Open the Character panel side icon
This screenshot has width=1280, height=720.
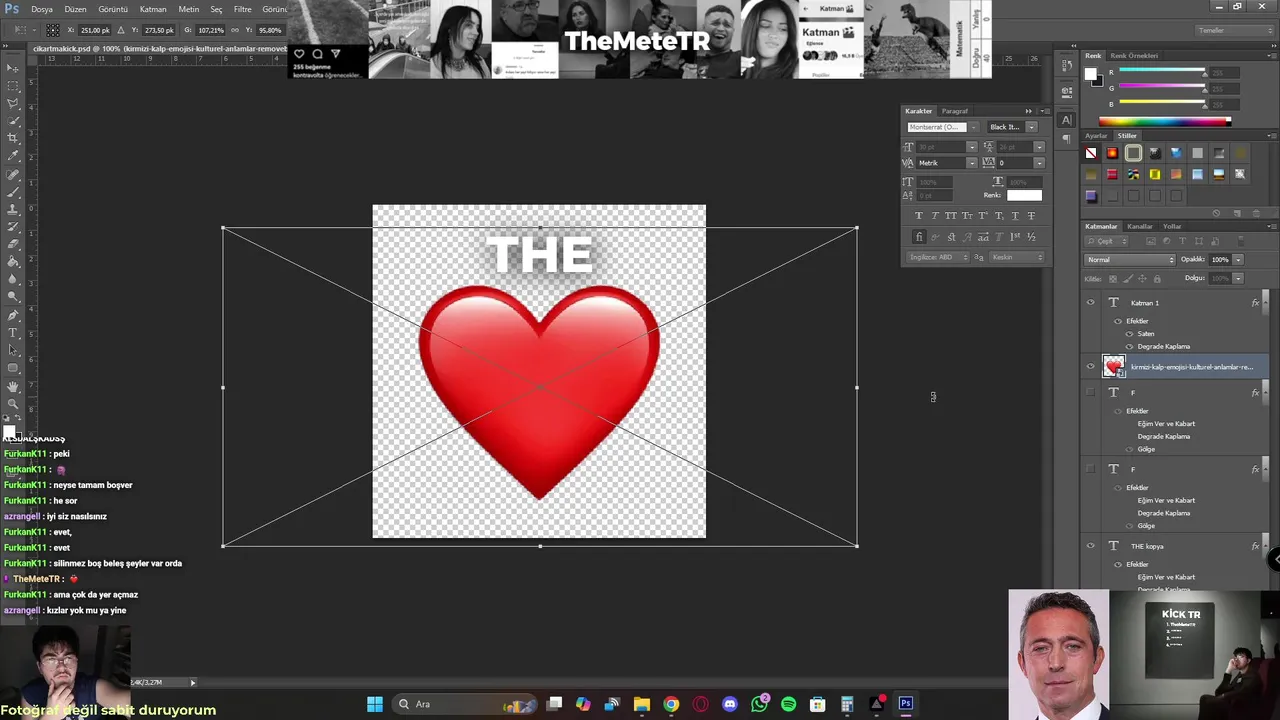click(1066, 120)
